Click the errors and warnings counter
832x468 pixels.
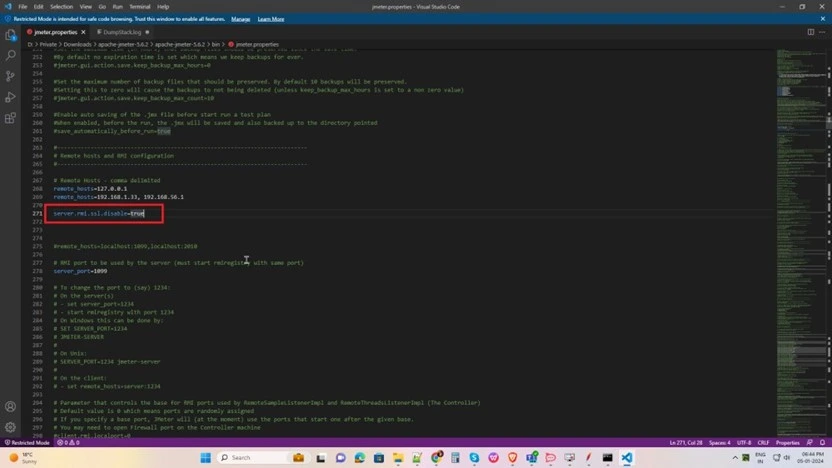coord(68,443)
